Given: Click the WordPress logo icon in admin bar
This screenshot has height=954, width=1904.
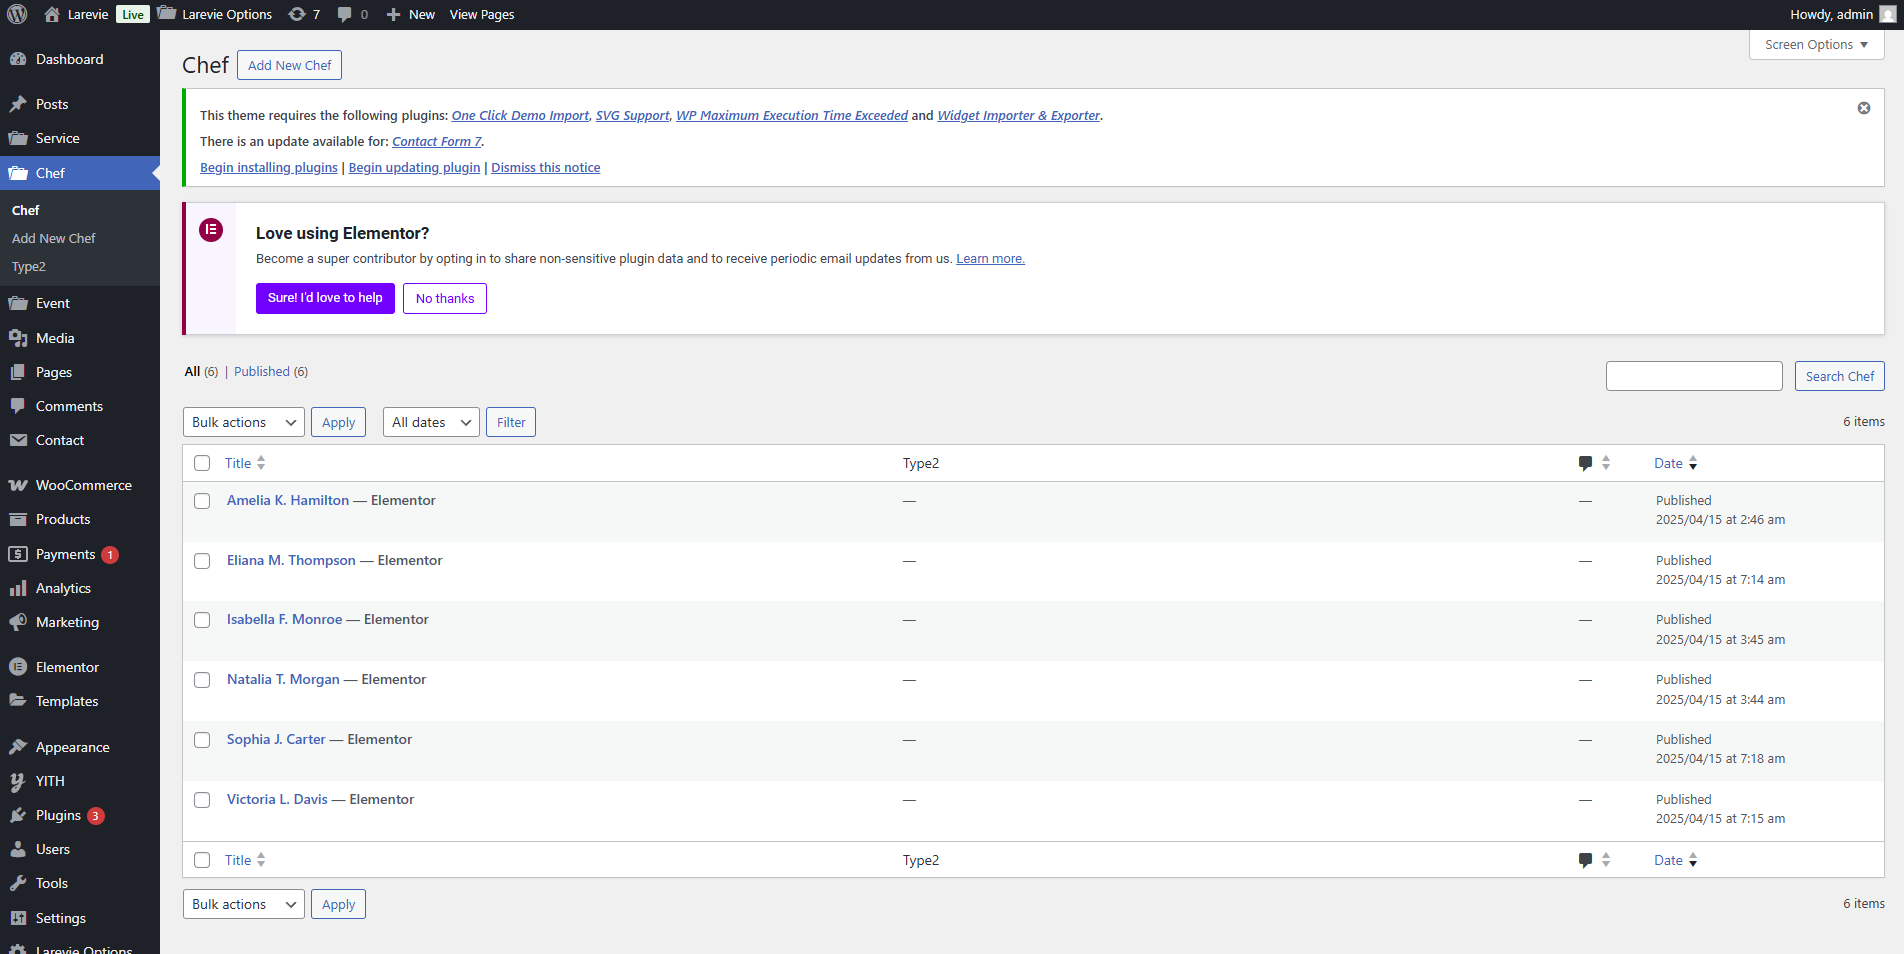Looking at the screenshot, I should coord(17,14).
